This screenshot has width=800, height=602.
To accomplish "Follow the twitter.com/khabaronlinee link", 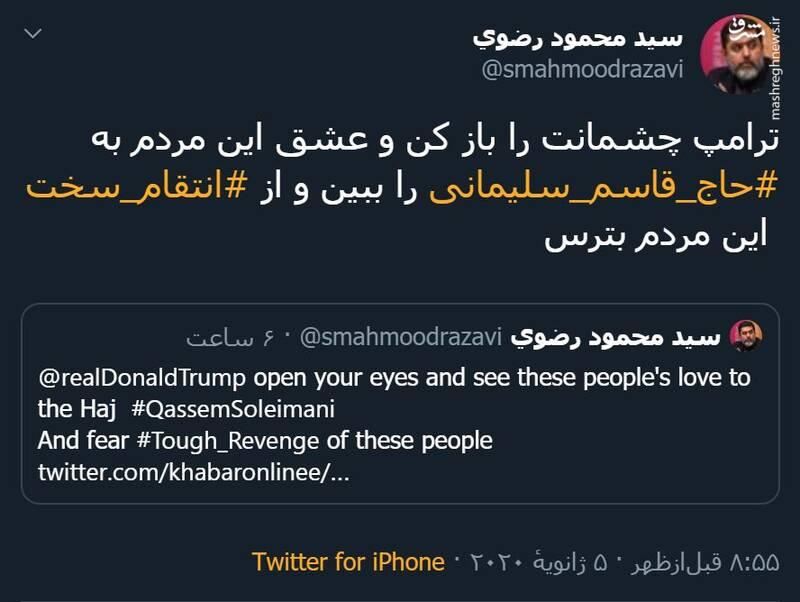I will tap(194, 471).
